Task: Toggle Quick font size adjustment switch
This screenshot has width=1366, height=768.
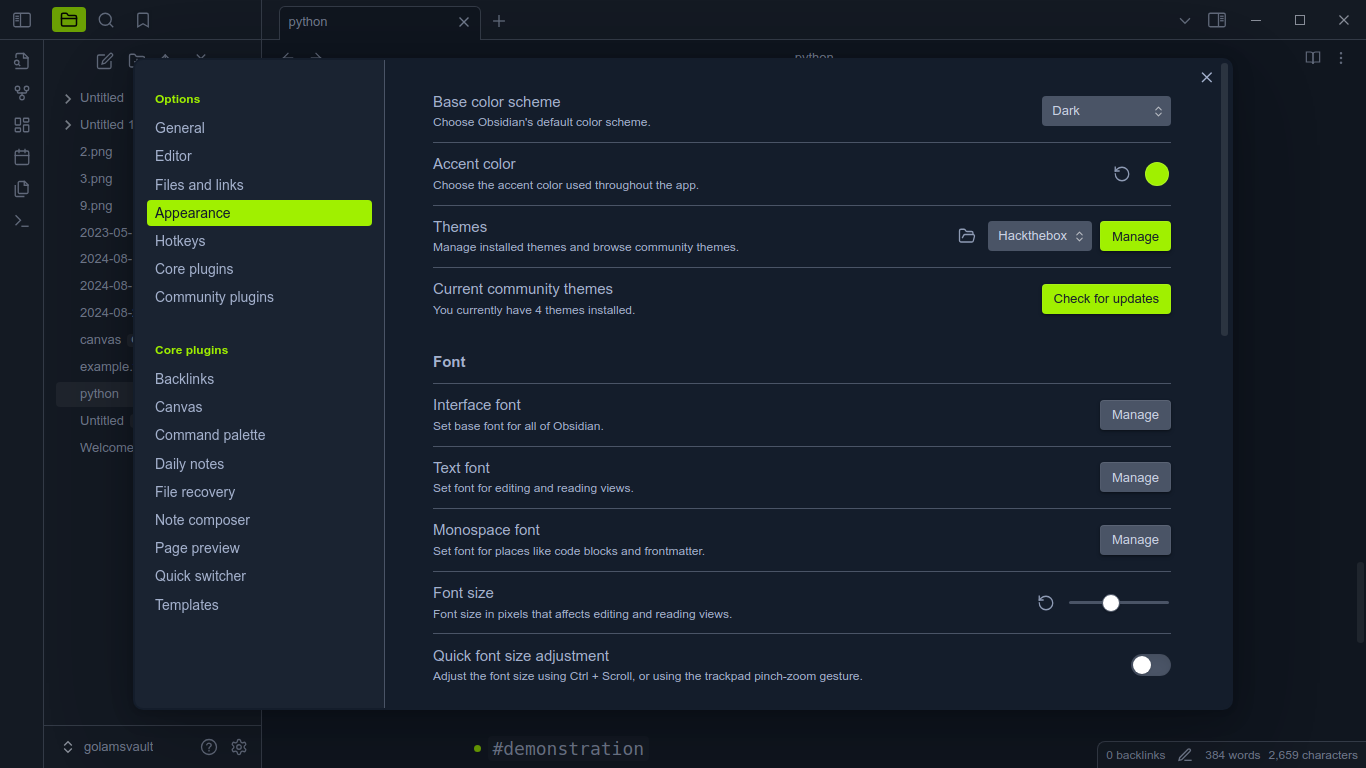Action: click(x=1150, y=665)
